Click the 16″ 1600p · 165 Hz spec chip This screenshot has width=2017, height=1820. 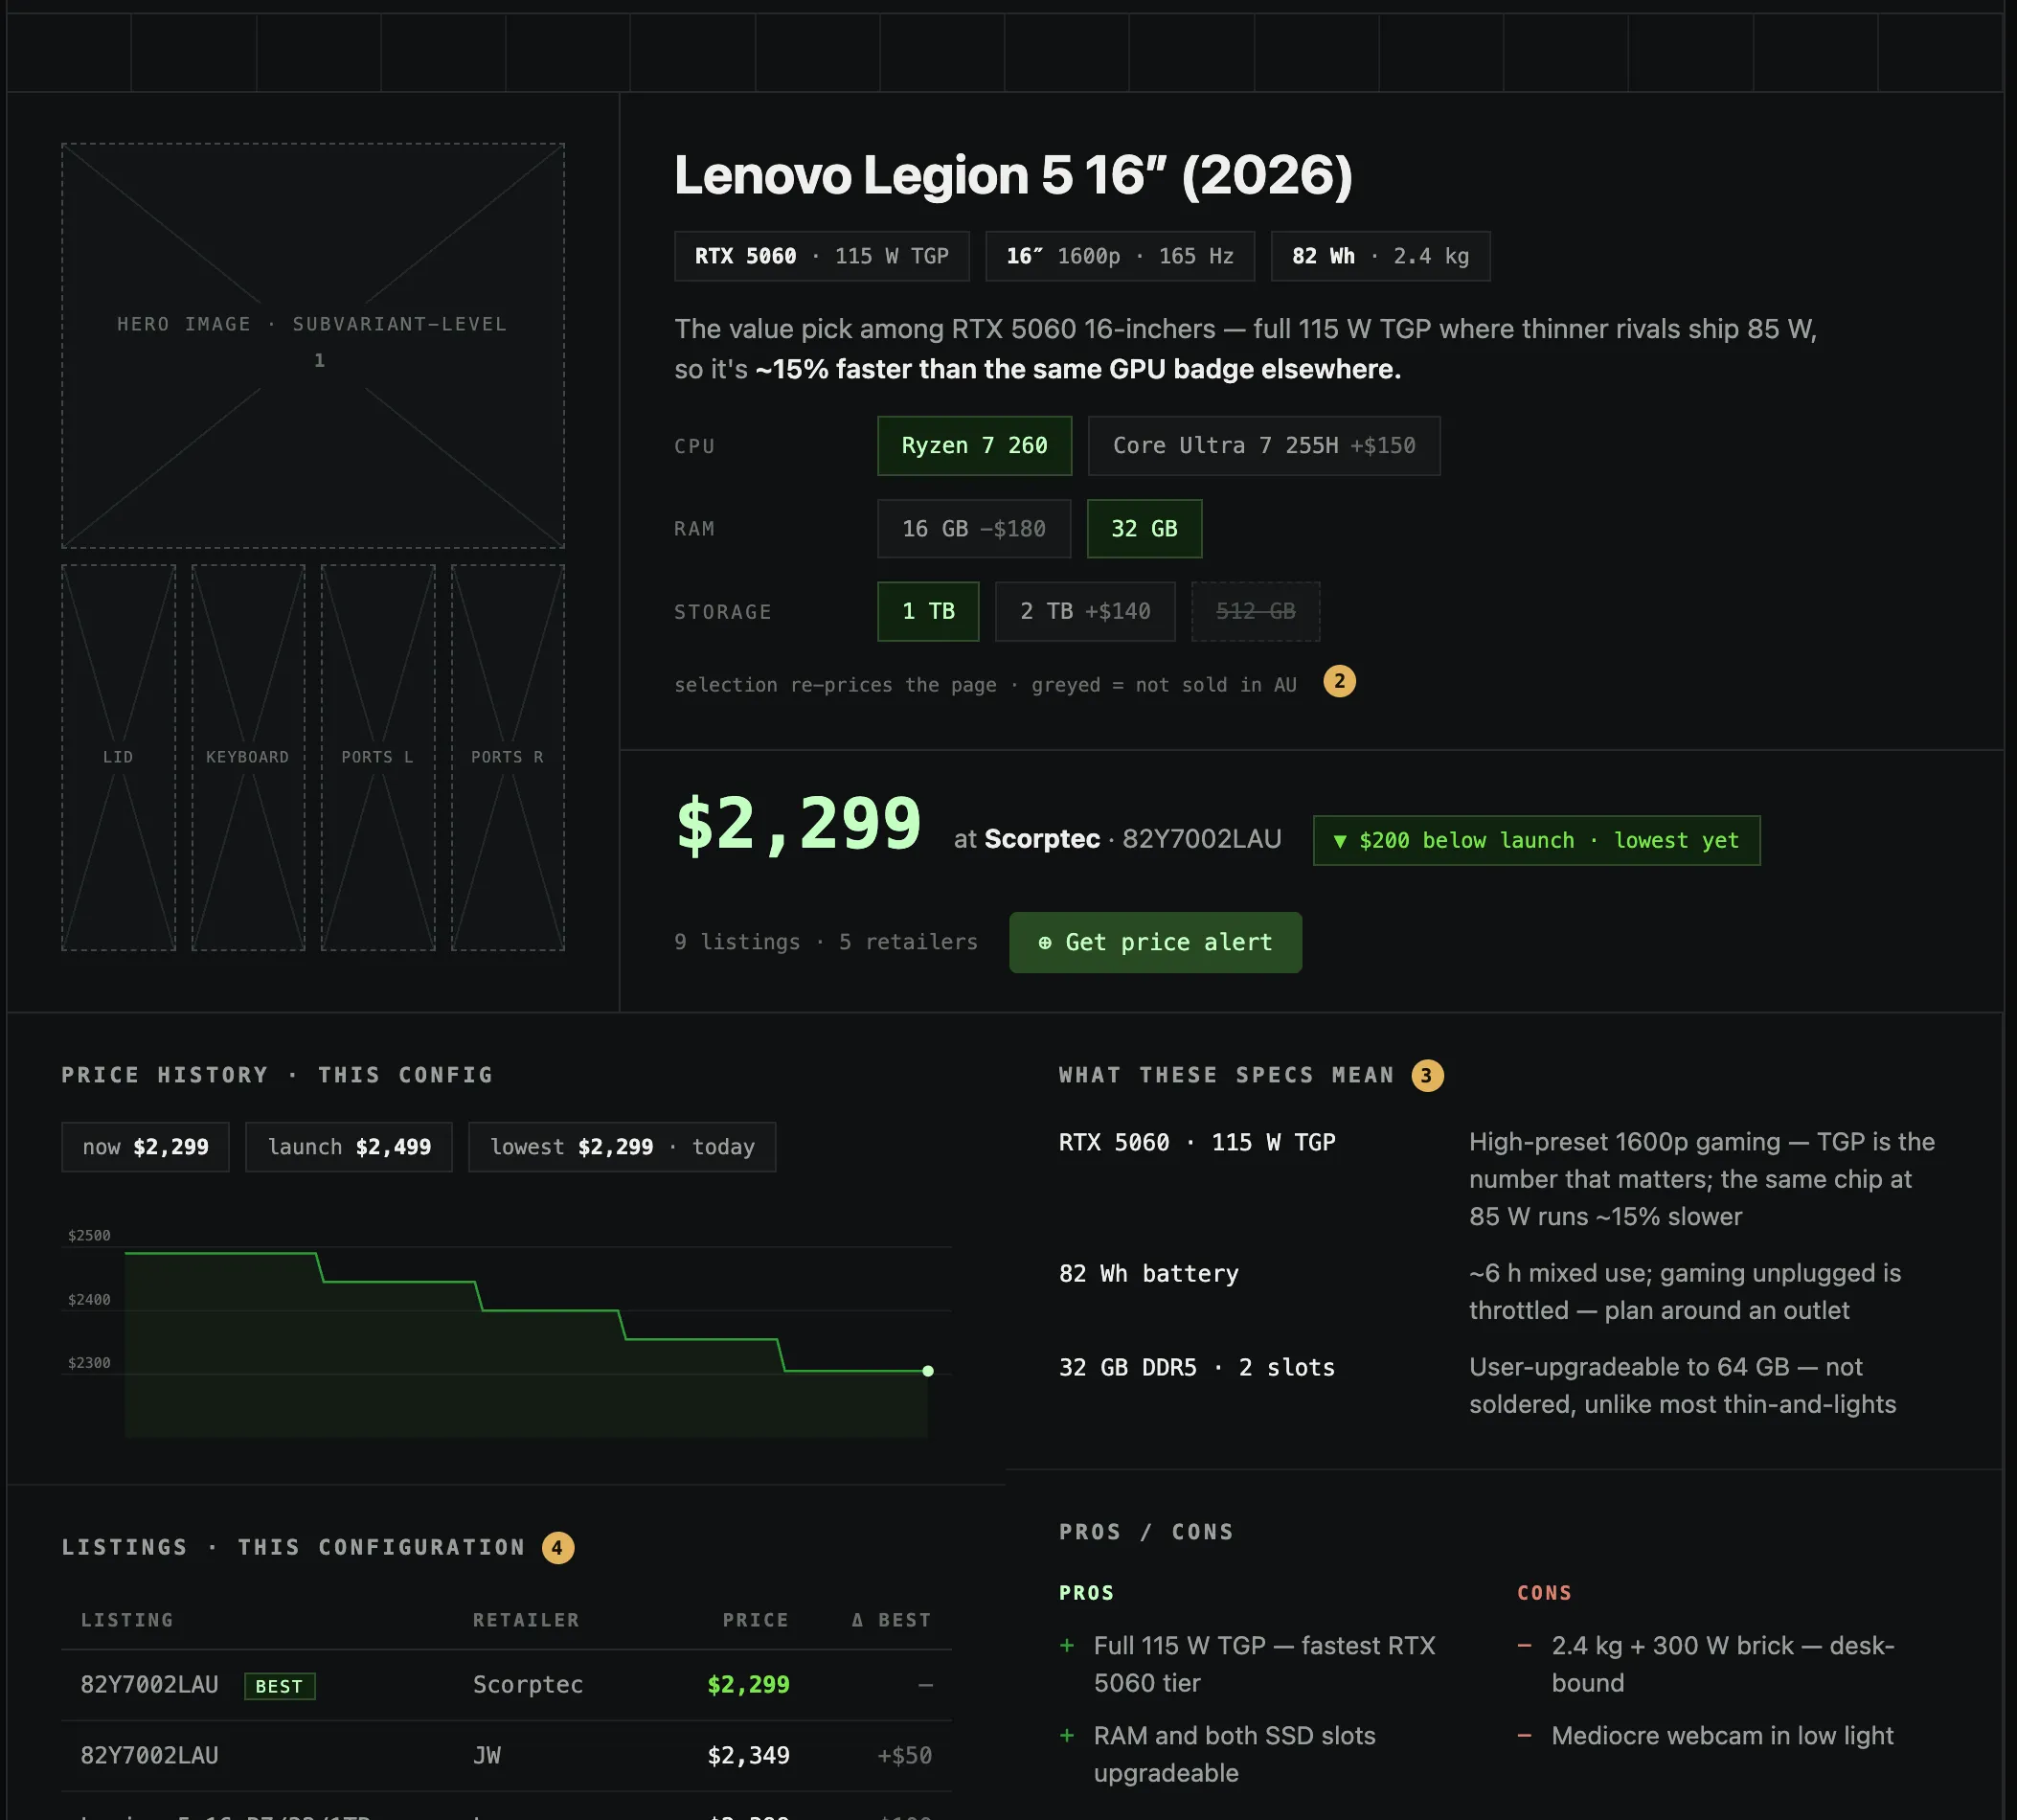[1120, 256]
